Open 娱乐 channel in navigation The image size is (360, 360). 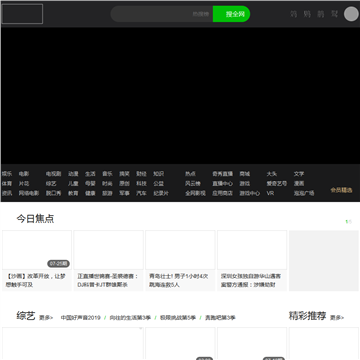7,174
